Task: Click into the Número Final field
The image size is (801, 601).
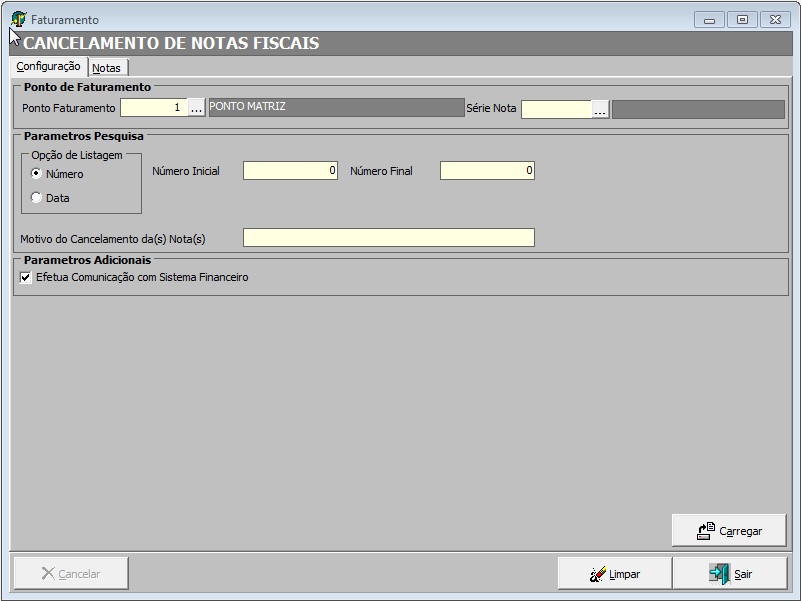Action: coord(487,171)
